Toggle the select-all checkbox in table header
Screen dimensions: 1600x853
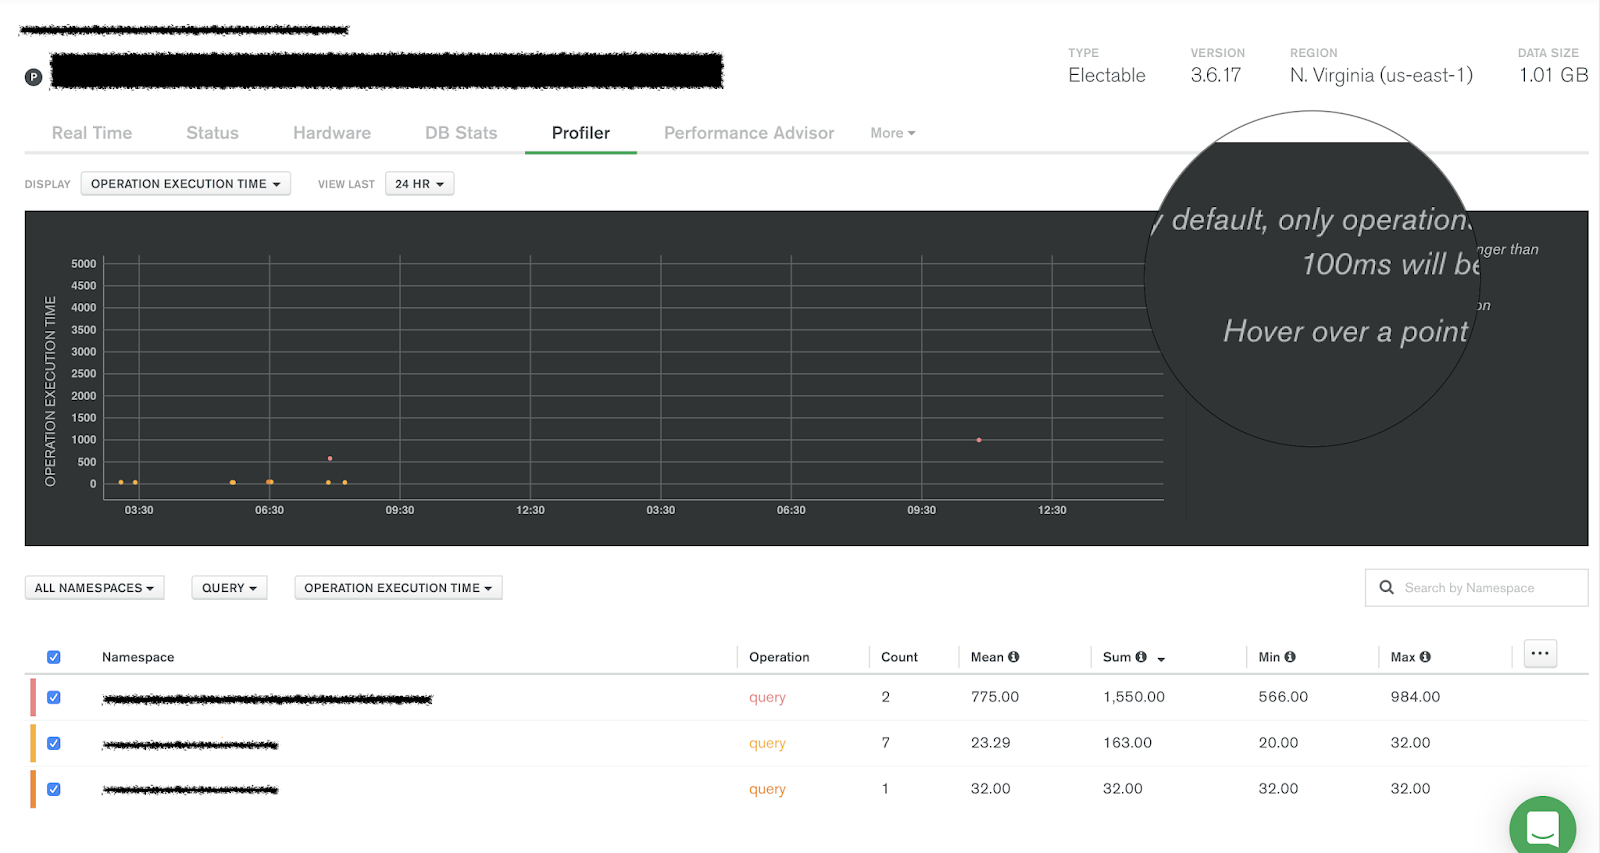[54, 657]
